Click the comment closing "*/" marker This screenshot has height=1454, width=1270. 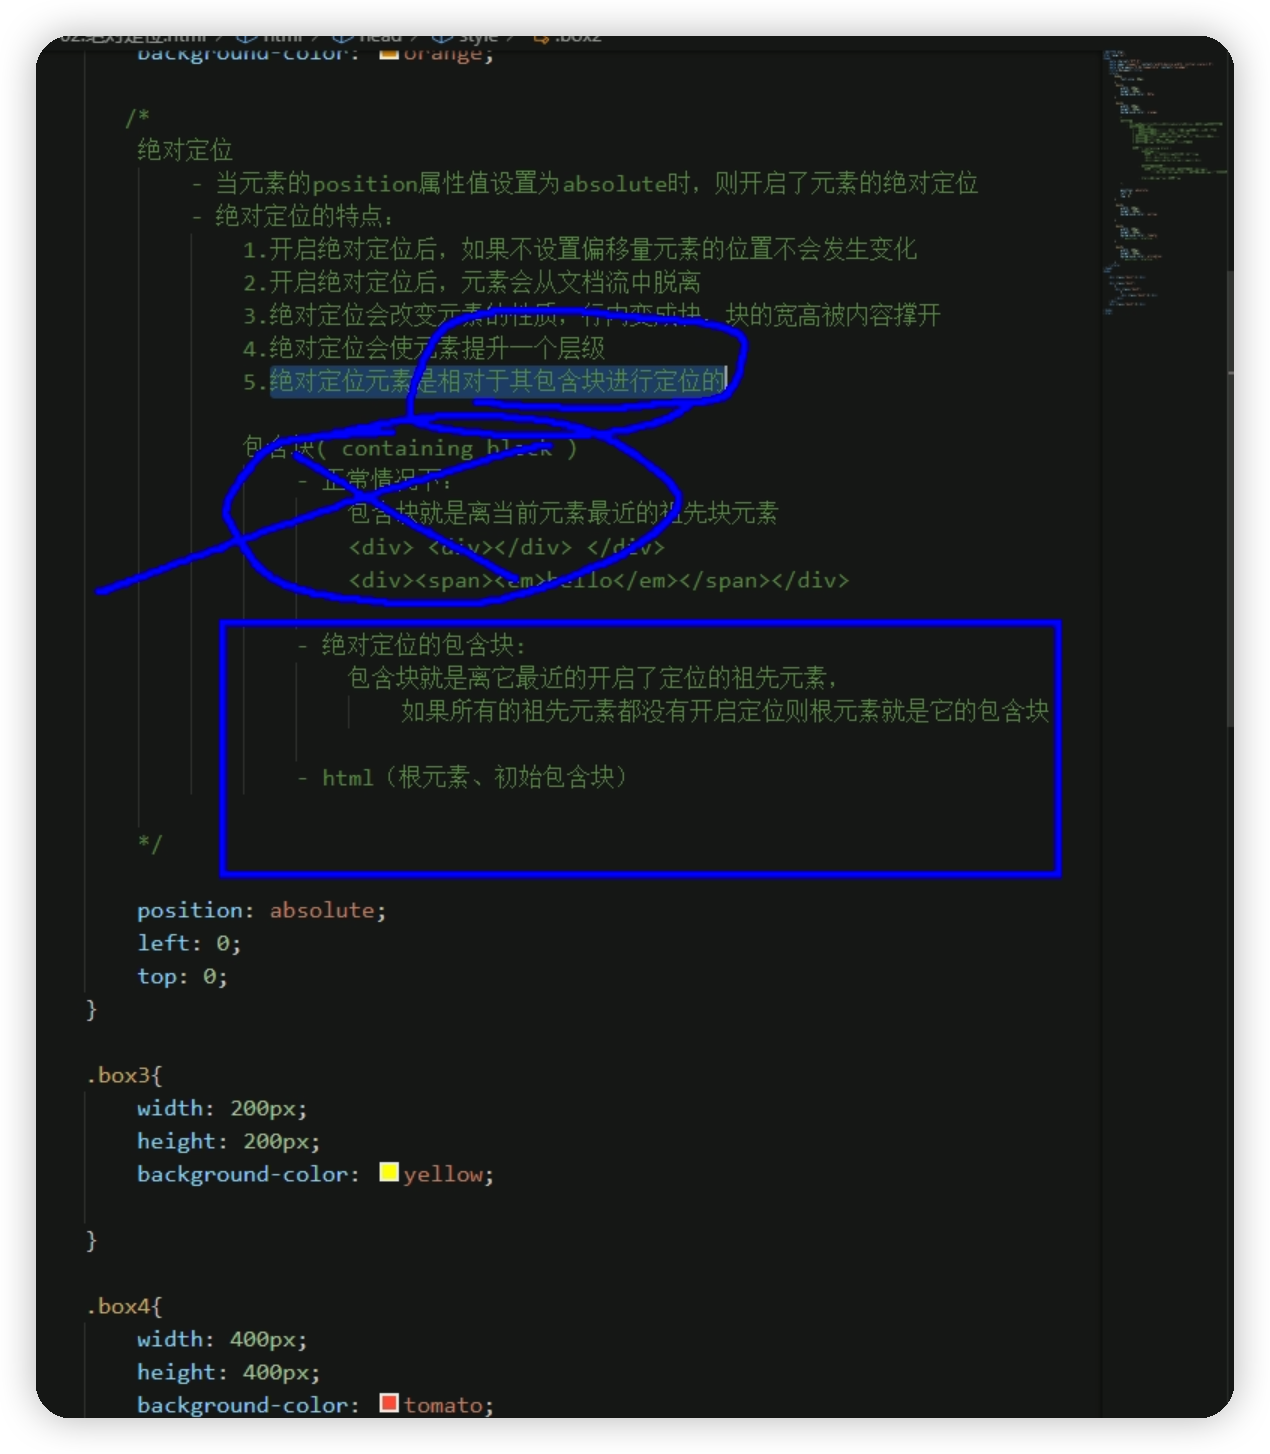(x=149, y=843)
